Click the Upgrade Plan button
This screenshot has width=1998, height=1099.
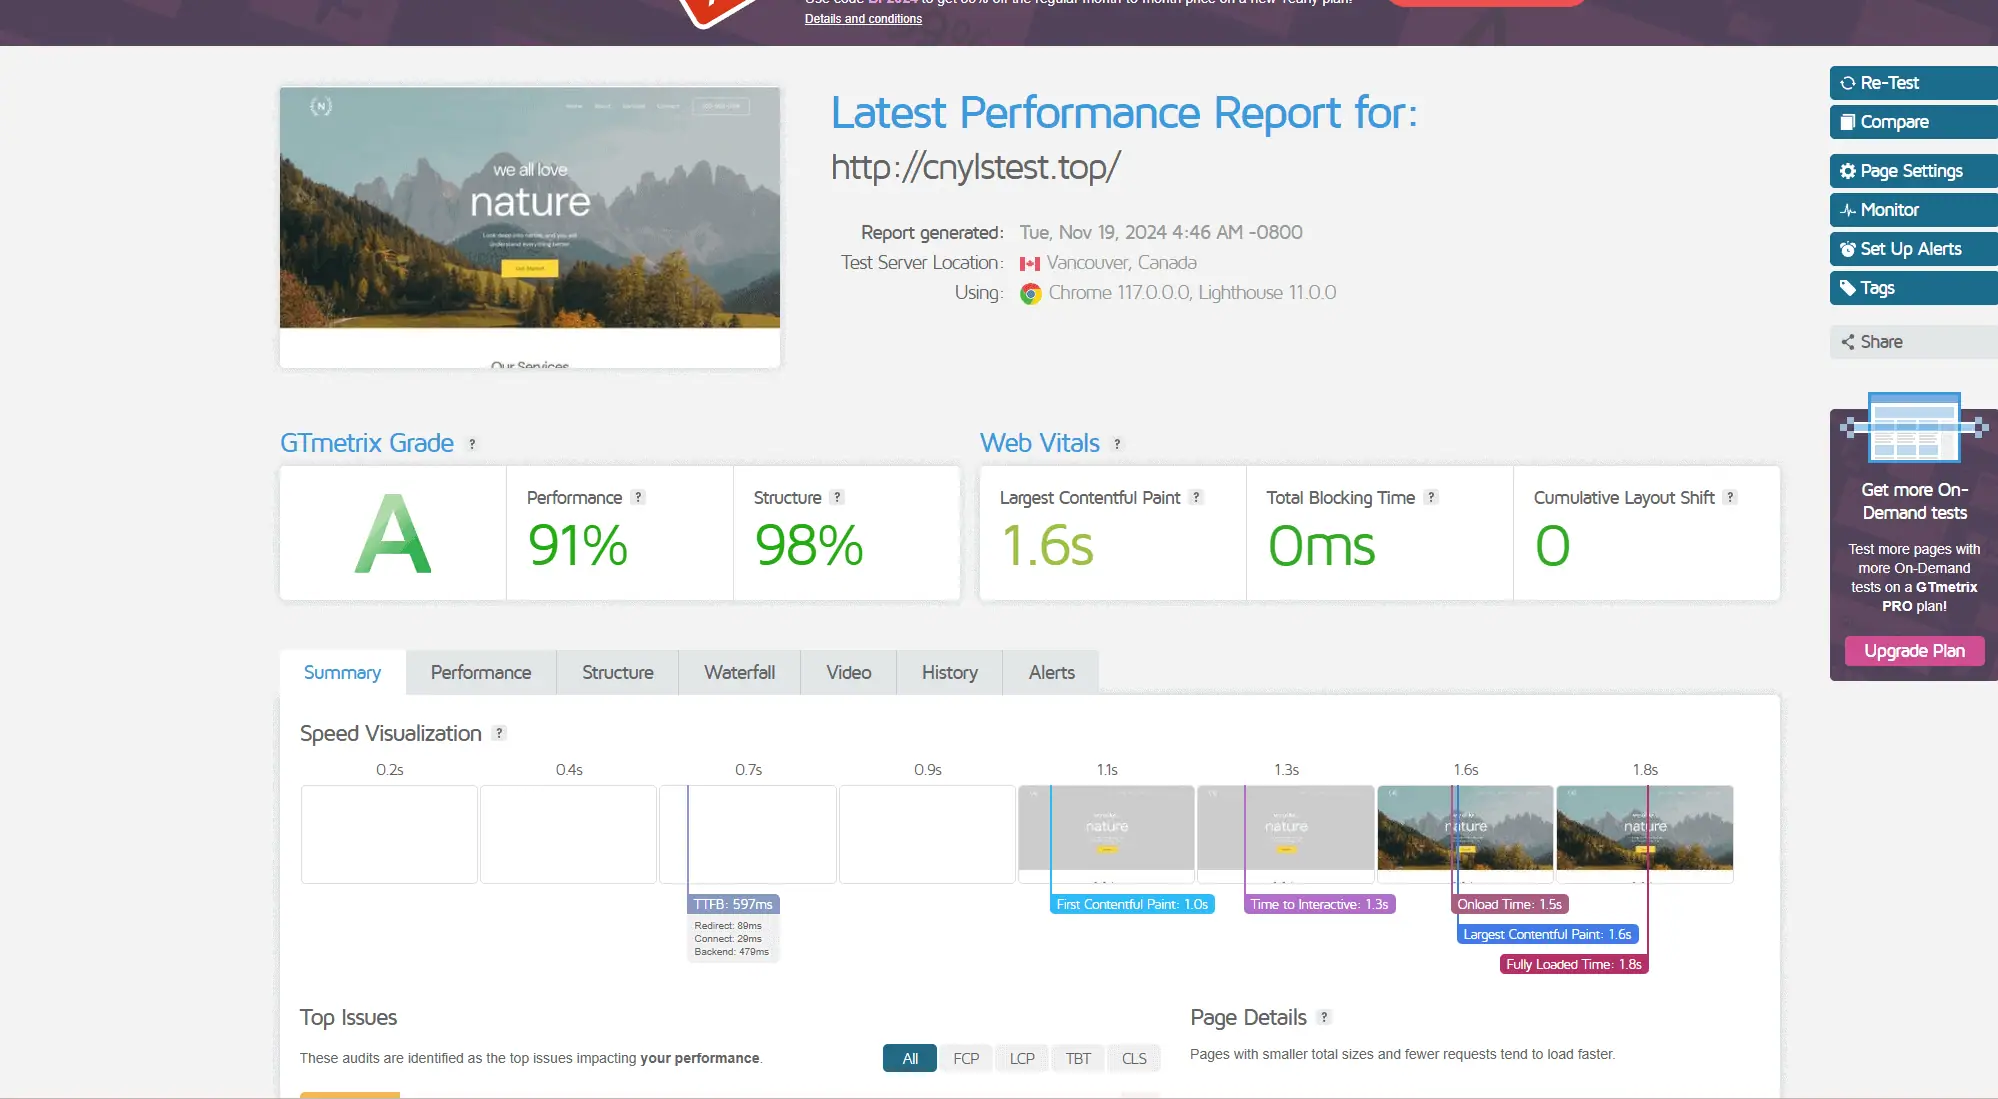click(x=1914, y=651)
